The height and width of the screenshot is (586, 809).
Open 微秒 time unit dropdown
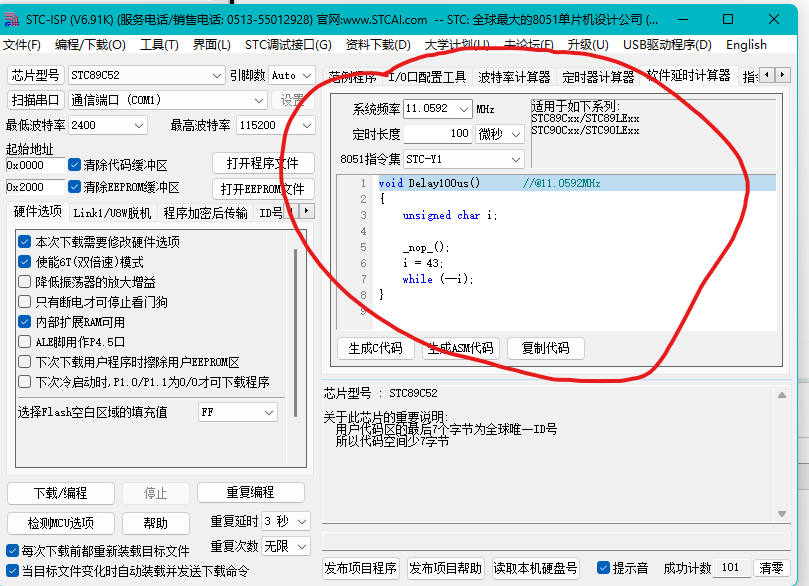point(499,134)
